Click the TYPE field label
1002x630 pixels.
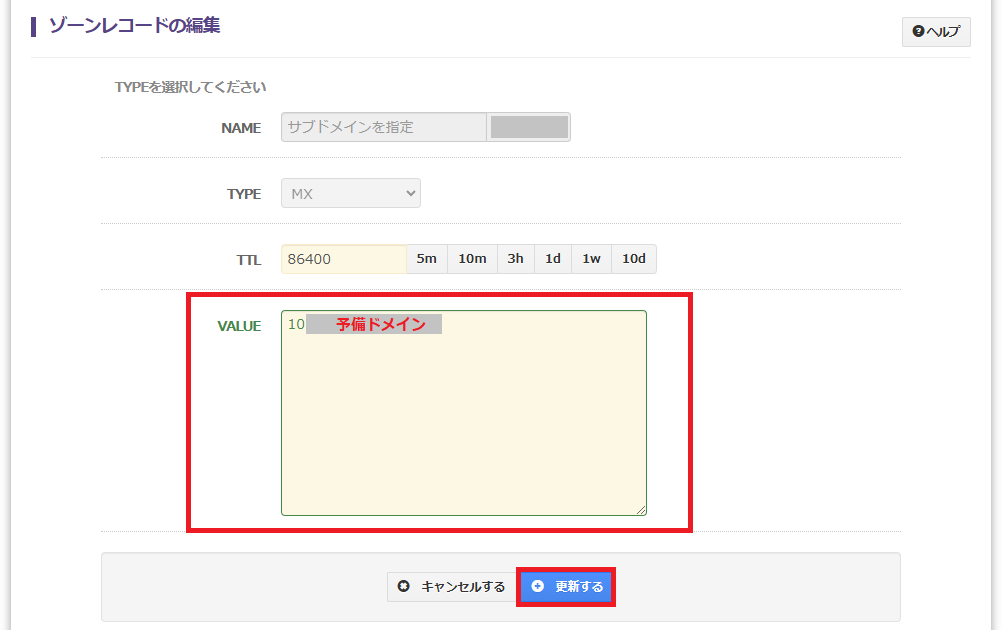(244, 194)
